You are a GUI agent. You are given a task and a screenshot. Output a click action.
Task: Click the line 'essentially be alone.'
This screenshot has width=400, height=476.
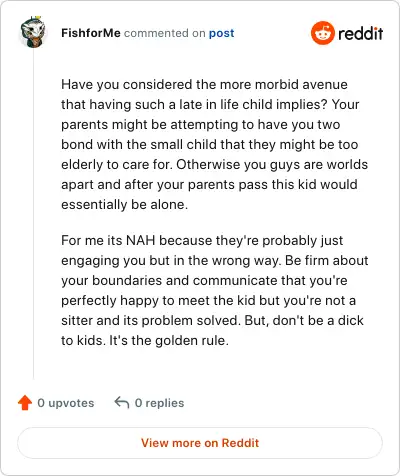click(124, 204)
